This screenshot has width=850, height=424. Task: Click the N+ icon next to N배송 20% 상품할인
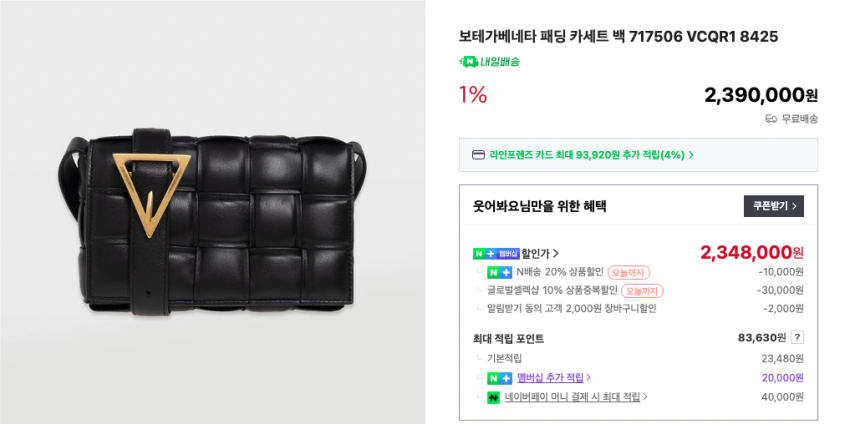(499, 272)
